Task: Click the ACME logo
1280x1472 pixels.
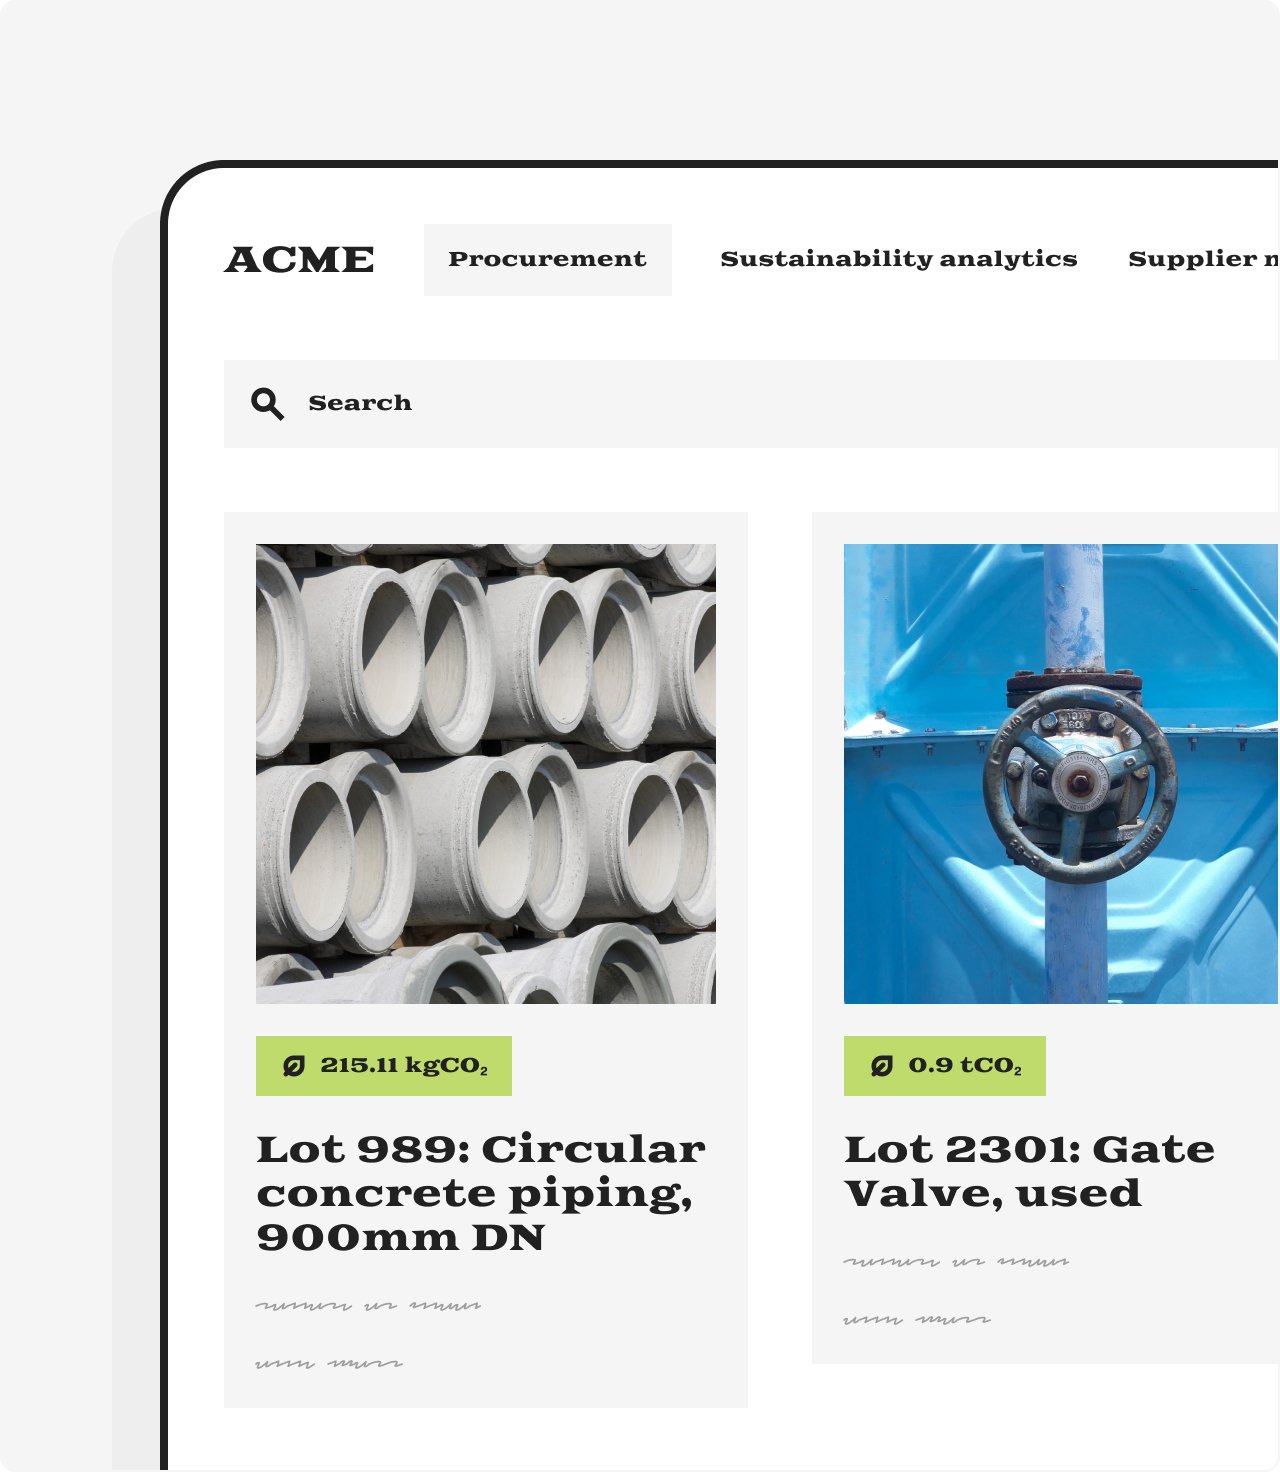Action: [x=299, y=260]
